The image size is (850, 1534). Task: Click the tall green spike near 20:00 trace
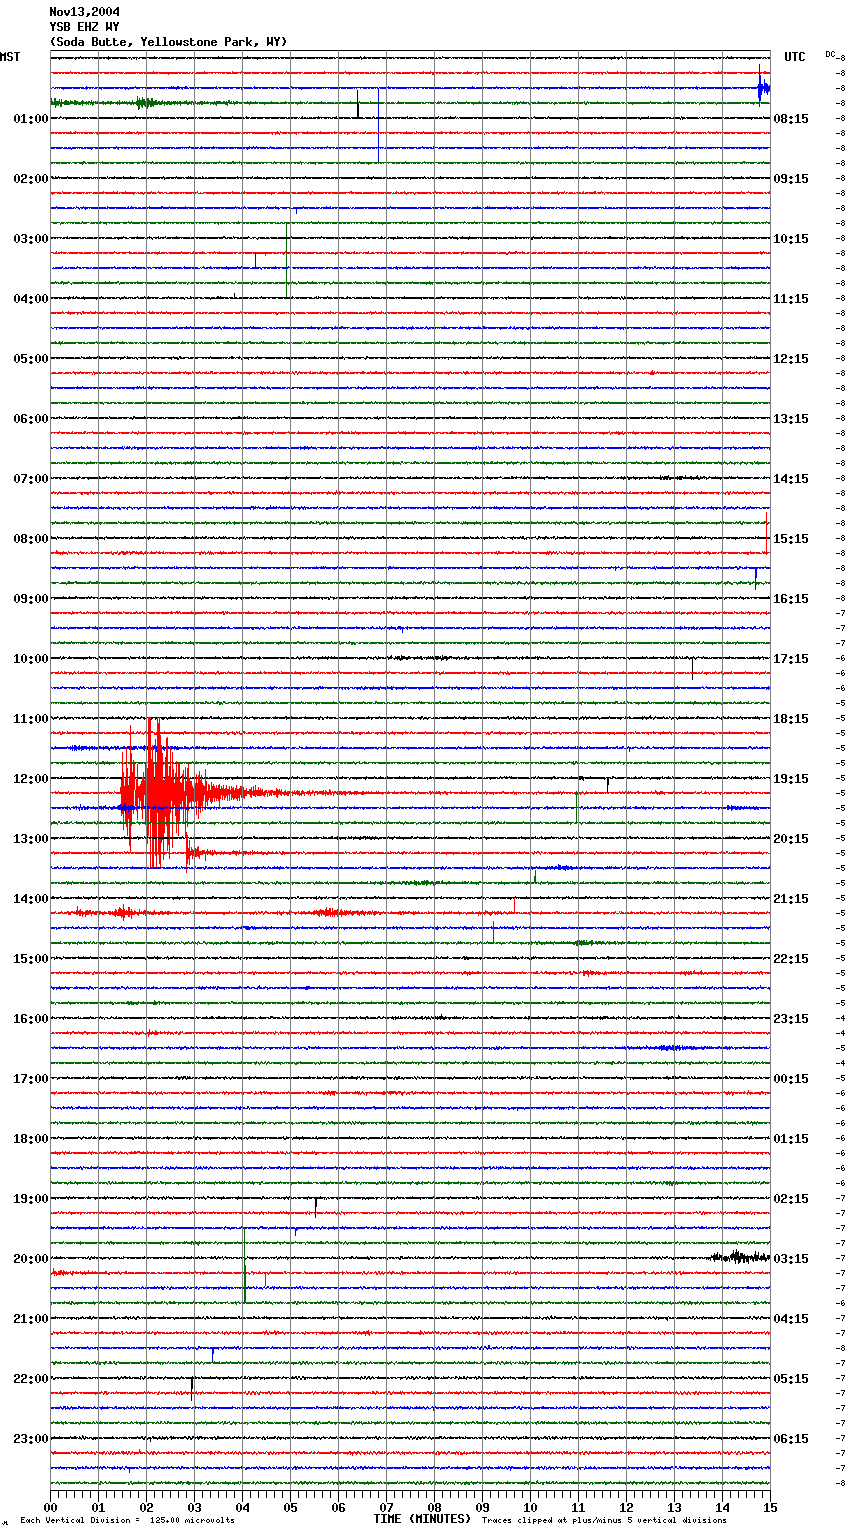(244, 1265)
